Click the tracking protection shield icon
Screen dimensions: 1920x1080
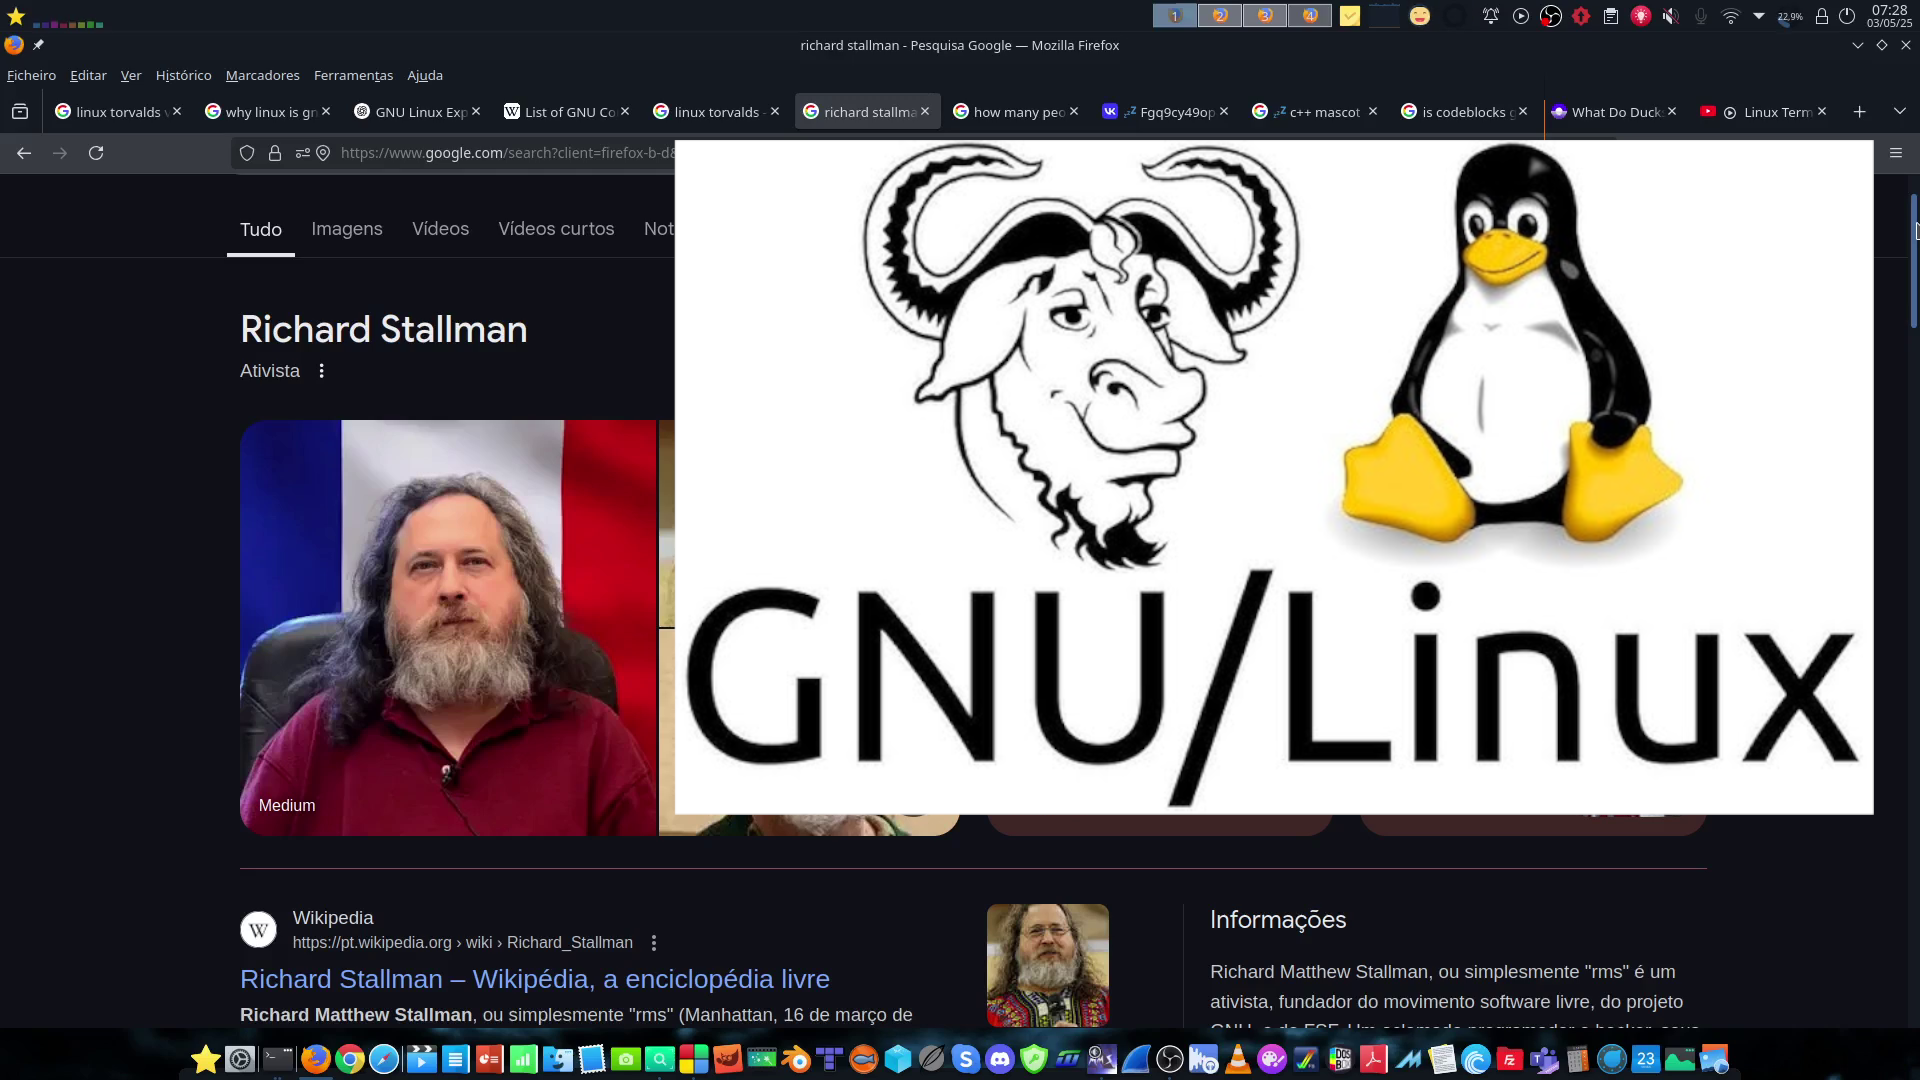point(247,153)
